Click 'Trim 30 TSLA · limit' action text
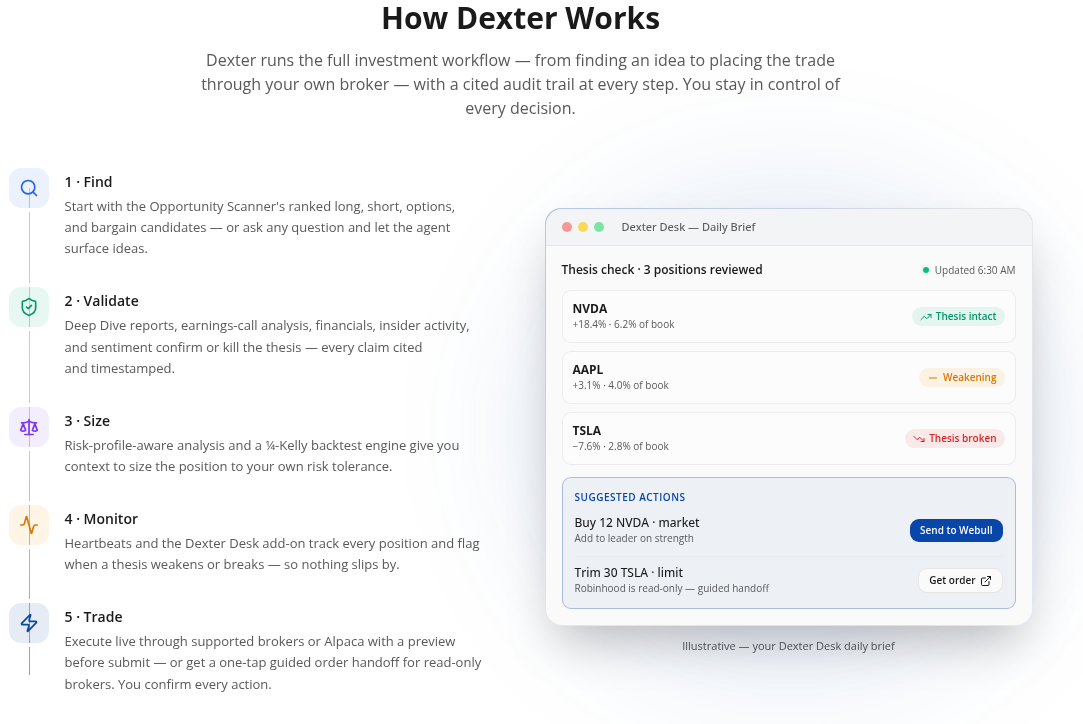 [629, 572]
